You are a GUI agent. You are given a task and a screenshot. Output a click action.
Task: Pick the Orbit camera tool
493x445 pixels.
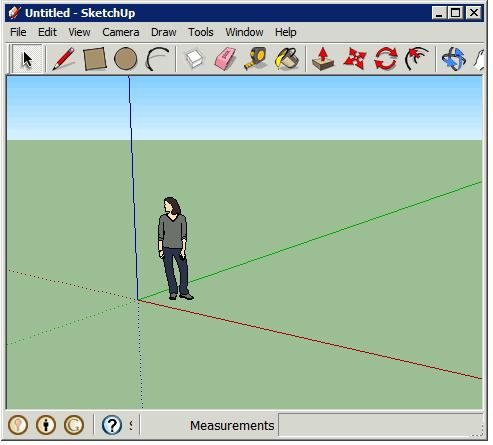(454, 59)
